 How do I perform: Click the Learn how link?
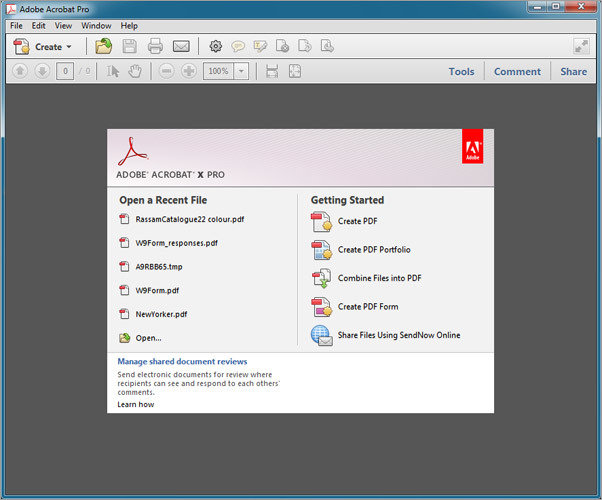136,404
